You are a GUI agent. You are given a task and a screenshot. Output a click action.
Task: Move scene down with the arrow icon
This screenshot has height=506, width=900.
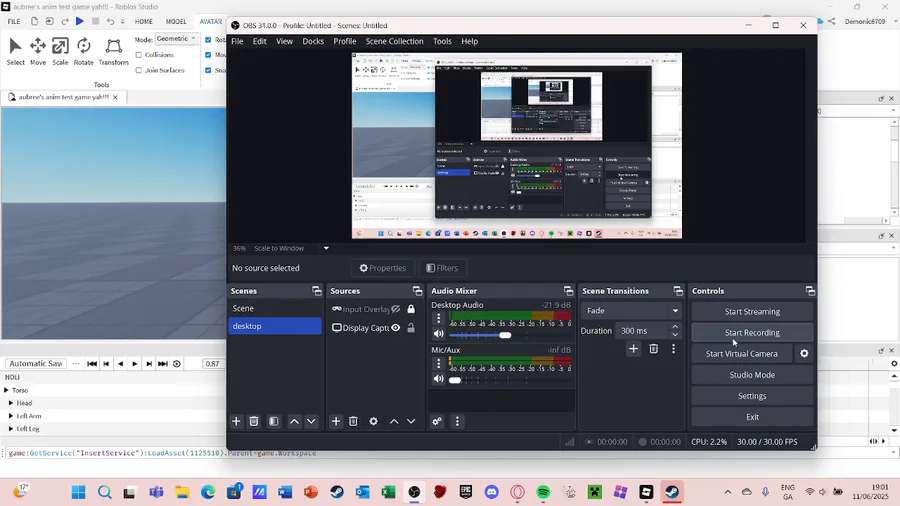tap(311, 421)
